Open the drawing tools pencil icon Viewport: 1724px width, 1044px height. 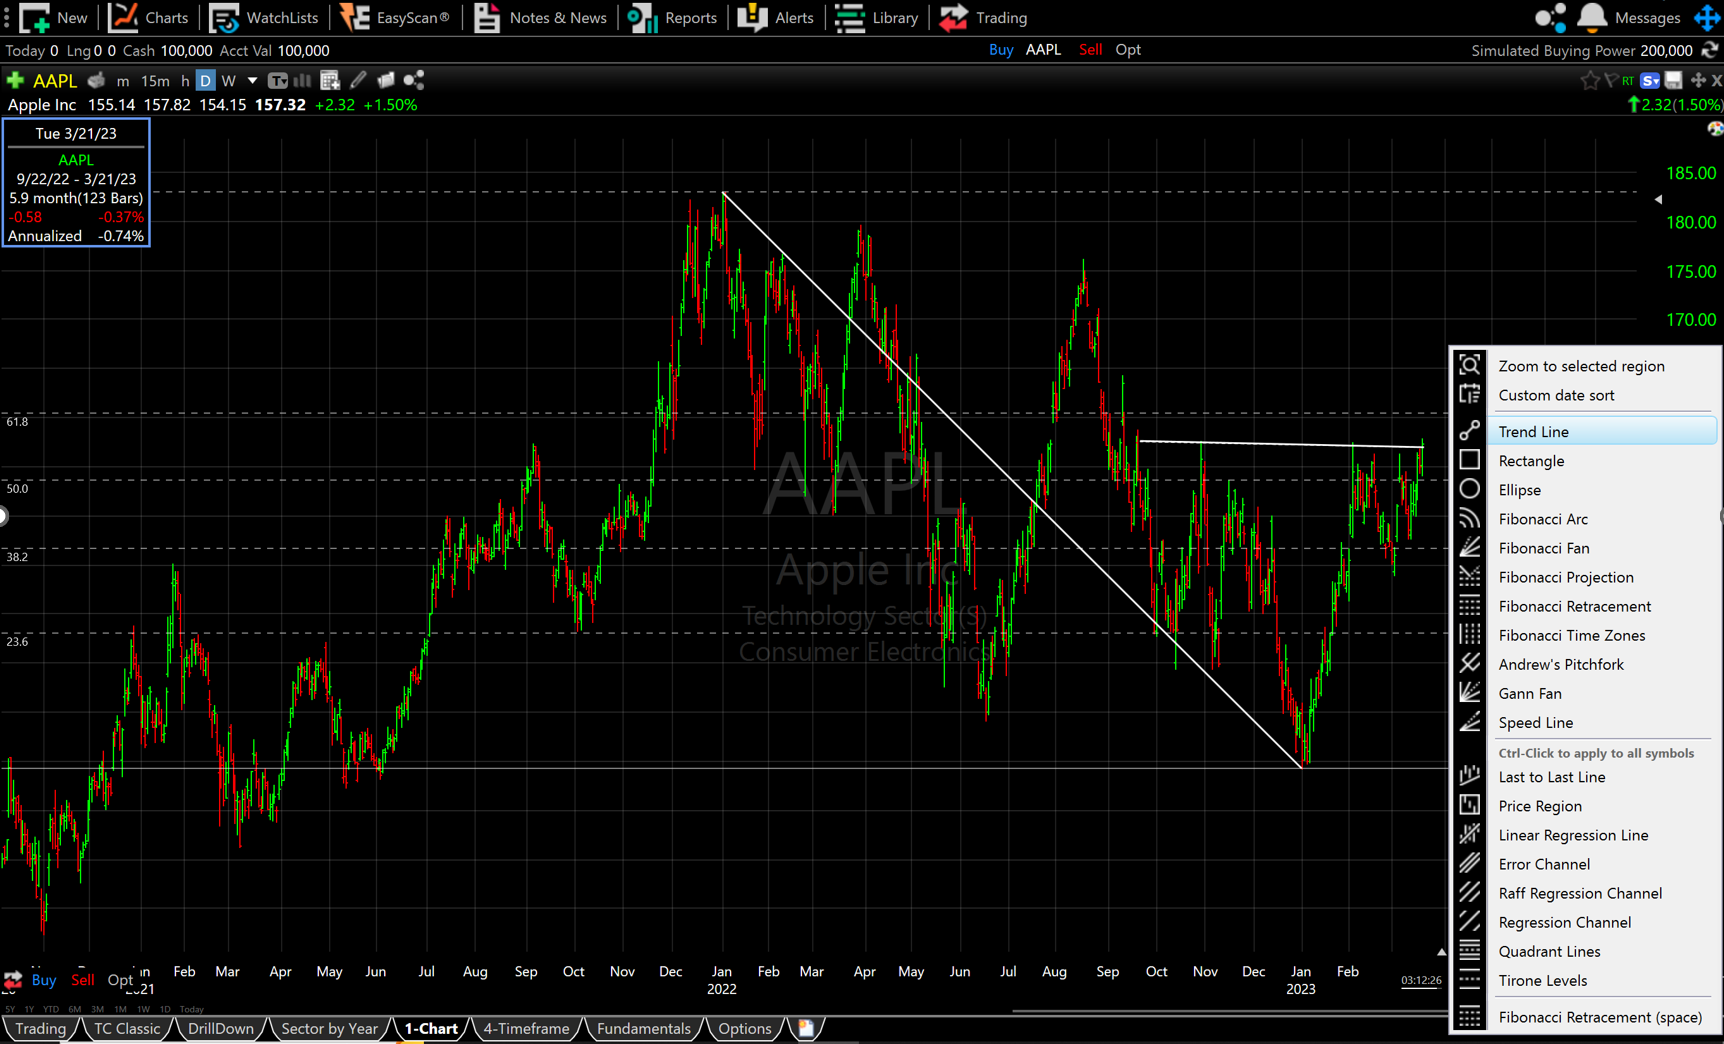pos(358,80)
